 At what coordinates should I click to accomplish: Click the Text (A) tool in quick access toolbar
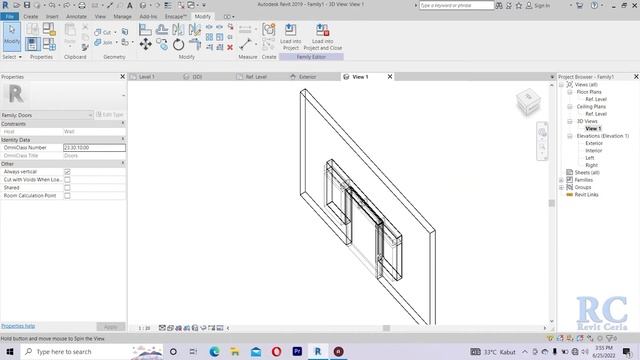click(x=130, y=6)
